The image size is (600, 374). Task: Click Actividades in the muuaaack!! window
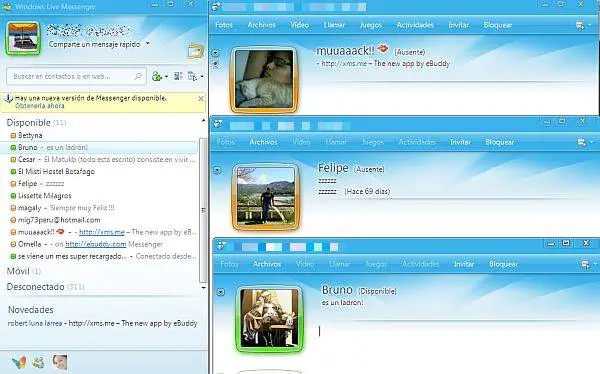click(415, 25)
